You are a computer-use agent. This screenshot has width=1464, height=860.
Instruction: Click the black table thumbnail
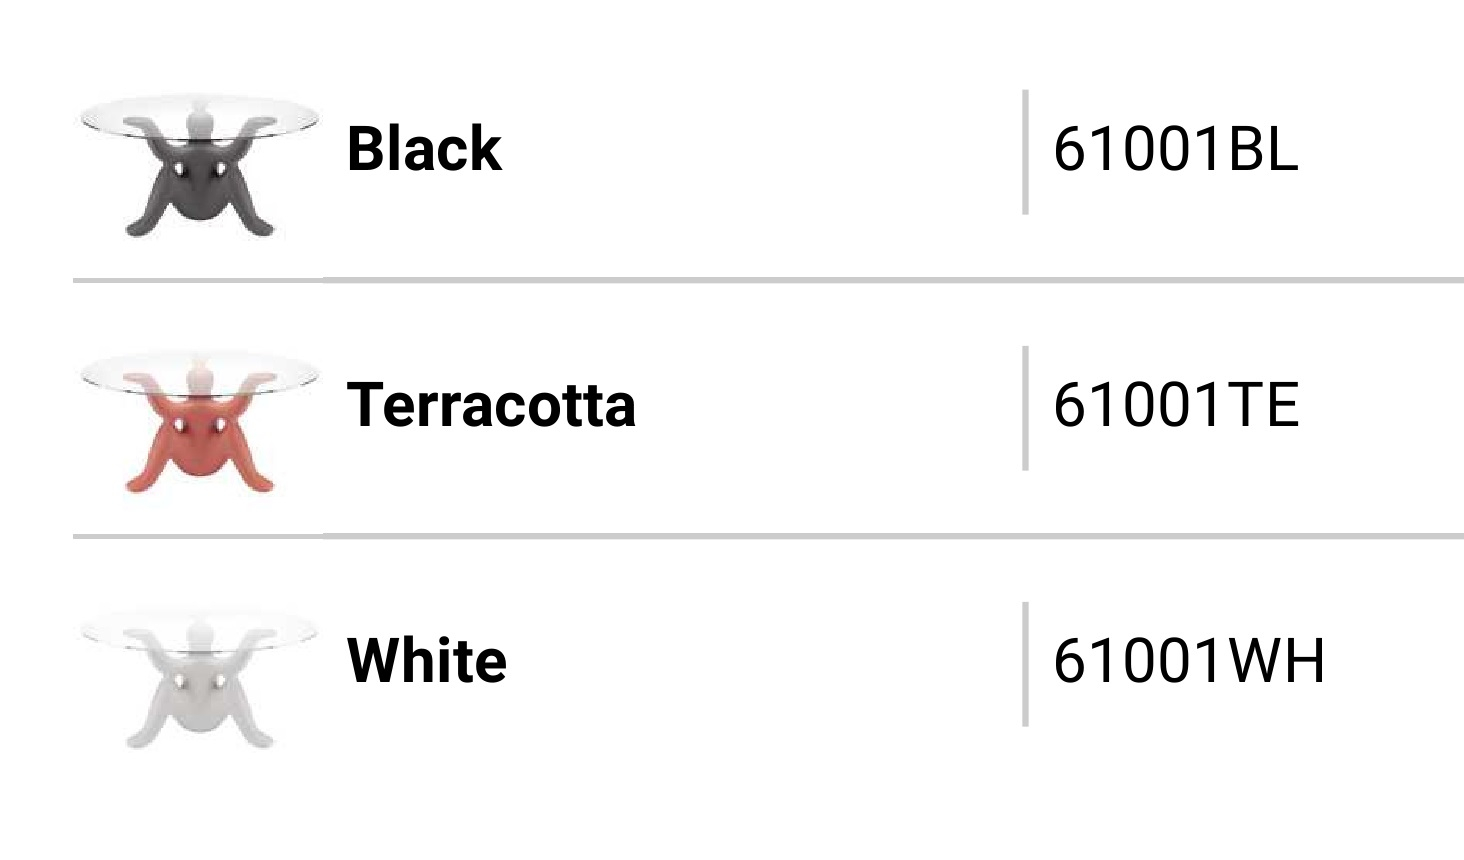(200, 167)
